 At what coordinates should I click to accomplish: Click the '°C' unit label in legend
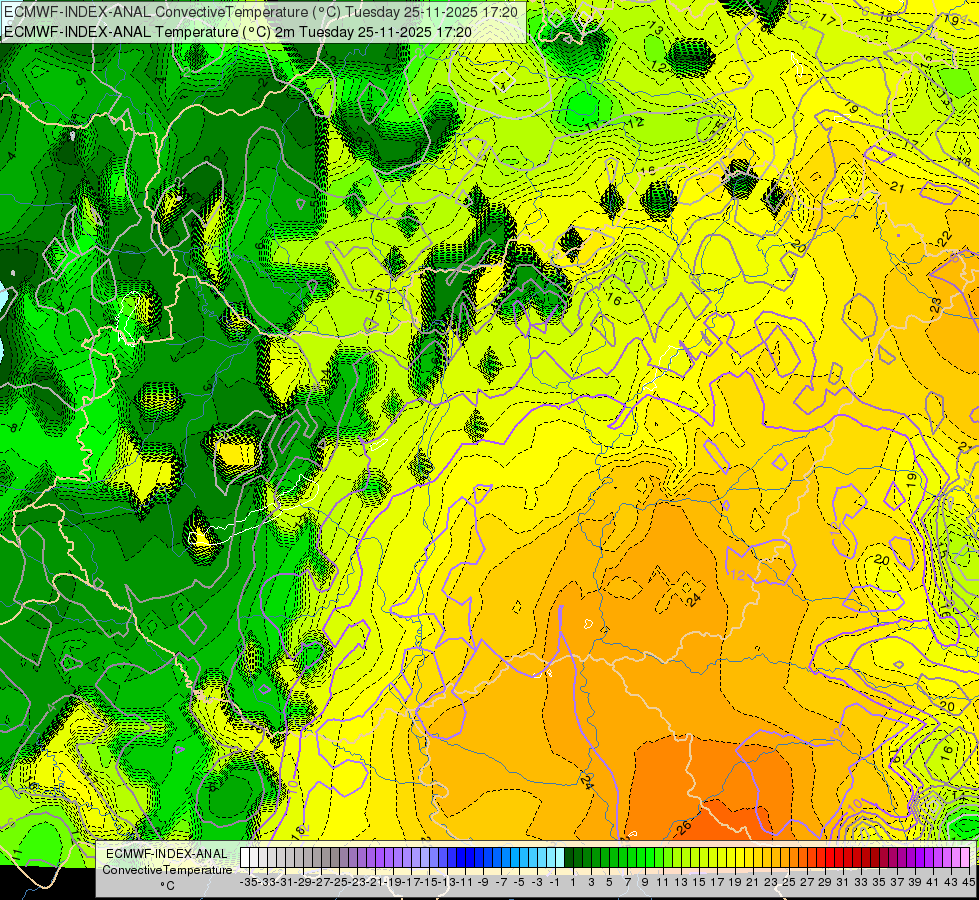pos(167,886)
